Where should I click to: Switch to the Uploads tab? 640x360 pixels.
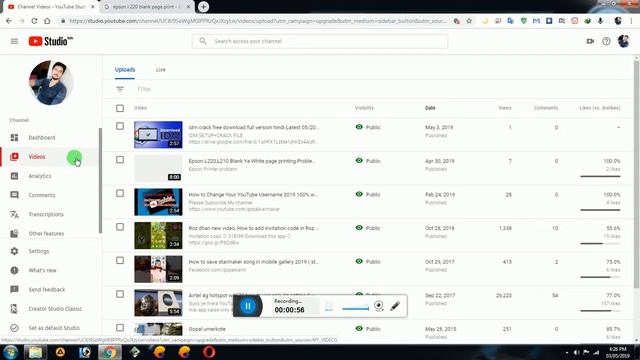click(x=125, y=70)
